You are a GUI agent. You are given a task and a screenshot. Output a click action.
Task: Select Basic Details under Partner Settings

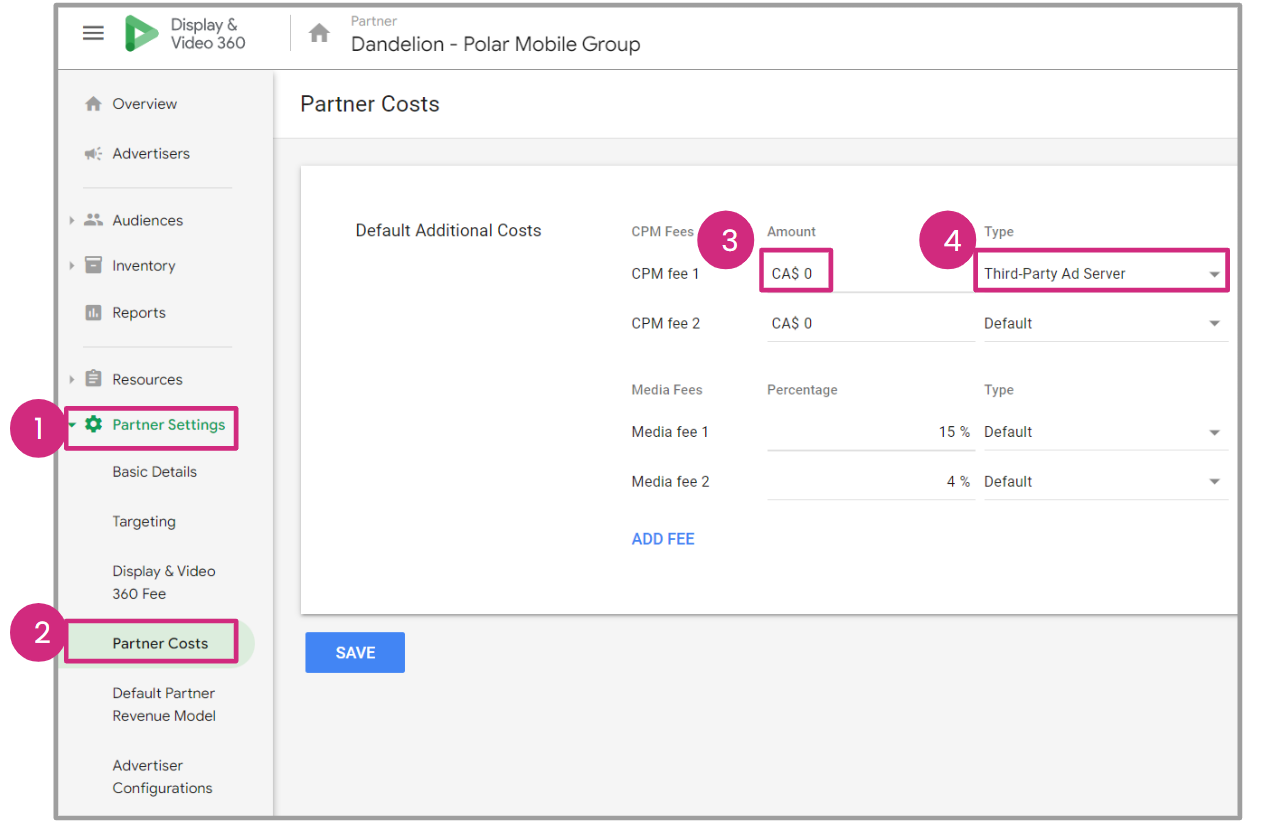coord(154,472)
